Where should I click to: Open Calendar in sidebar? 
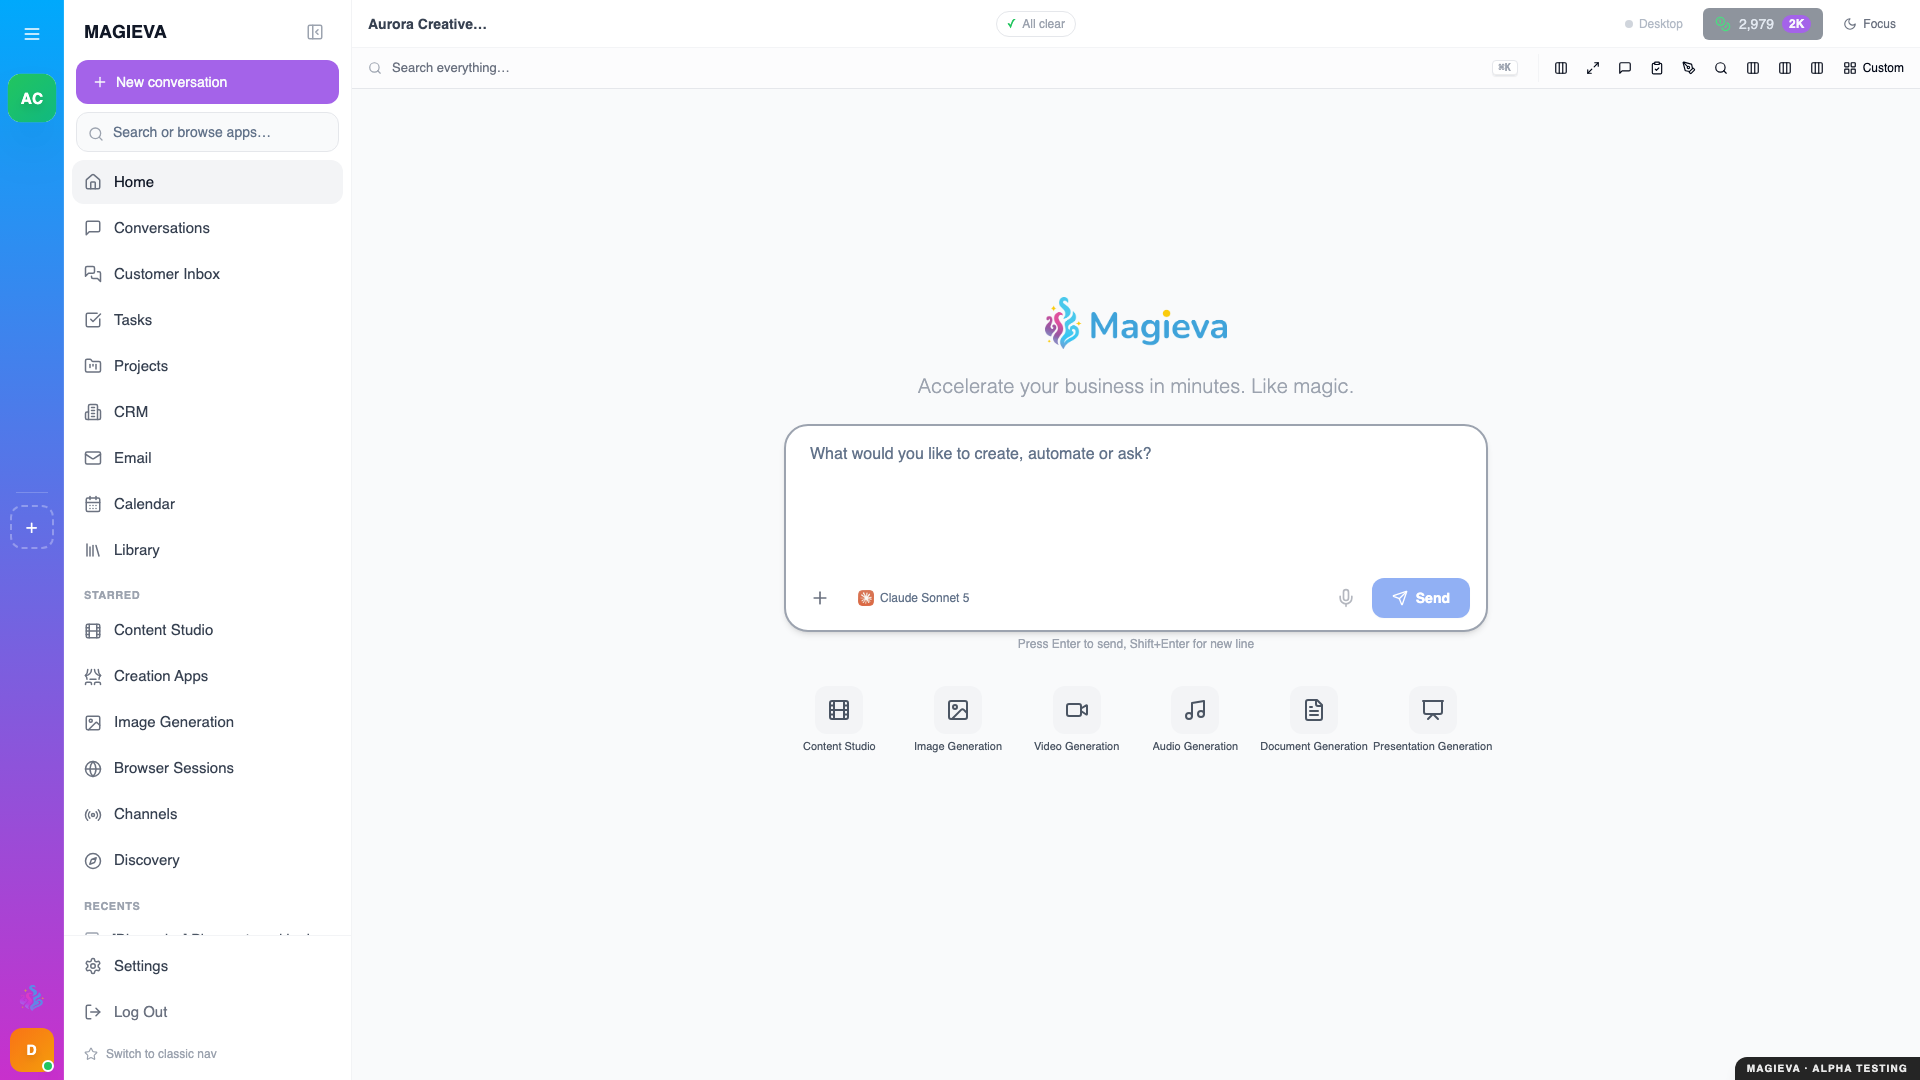207,504
